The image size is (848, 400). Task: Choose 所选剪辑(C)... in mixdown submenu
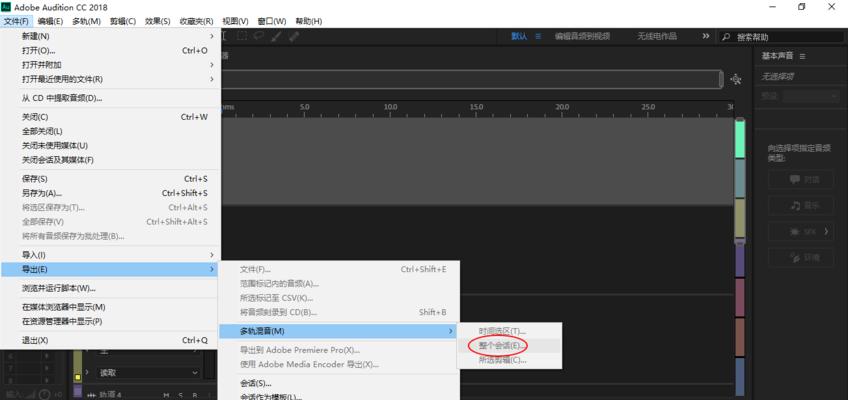tap(509, 360)
